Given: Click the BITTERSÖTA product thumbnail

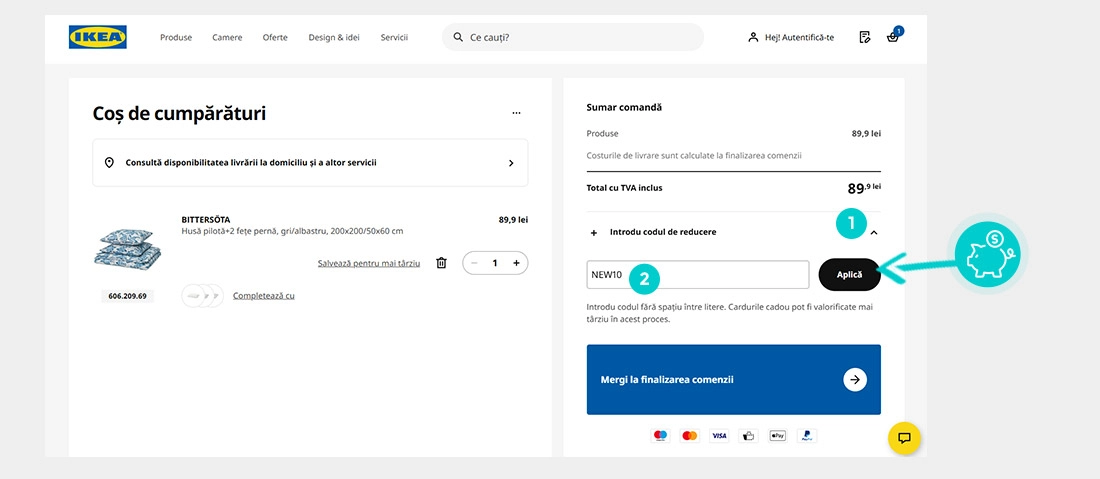Looking at the screenshot, I should tap(128, 249).
